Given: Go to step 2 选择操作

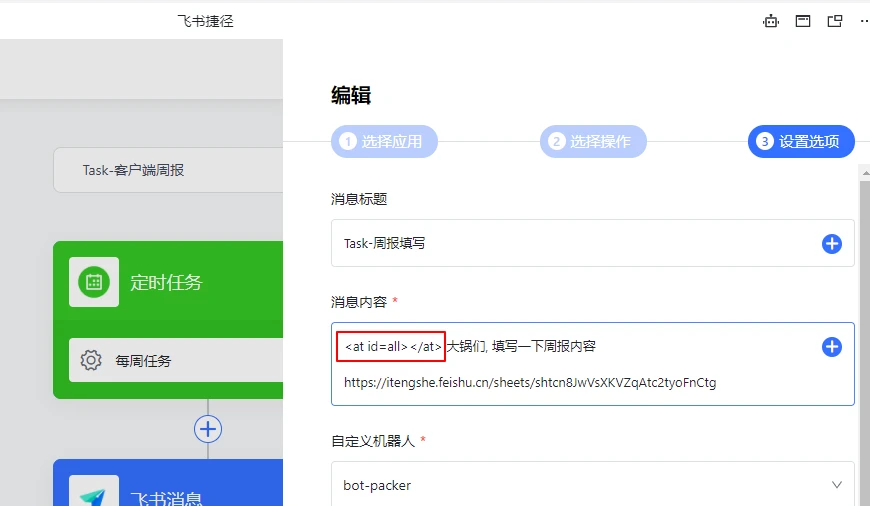Looking at the screenshot, I should [593, 141].
